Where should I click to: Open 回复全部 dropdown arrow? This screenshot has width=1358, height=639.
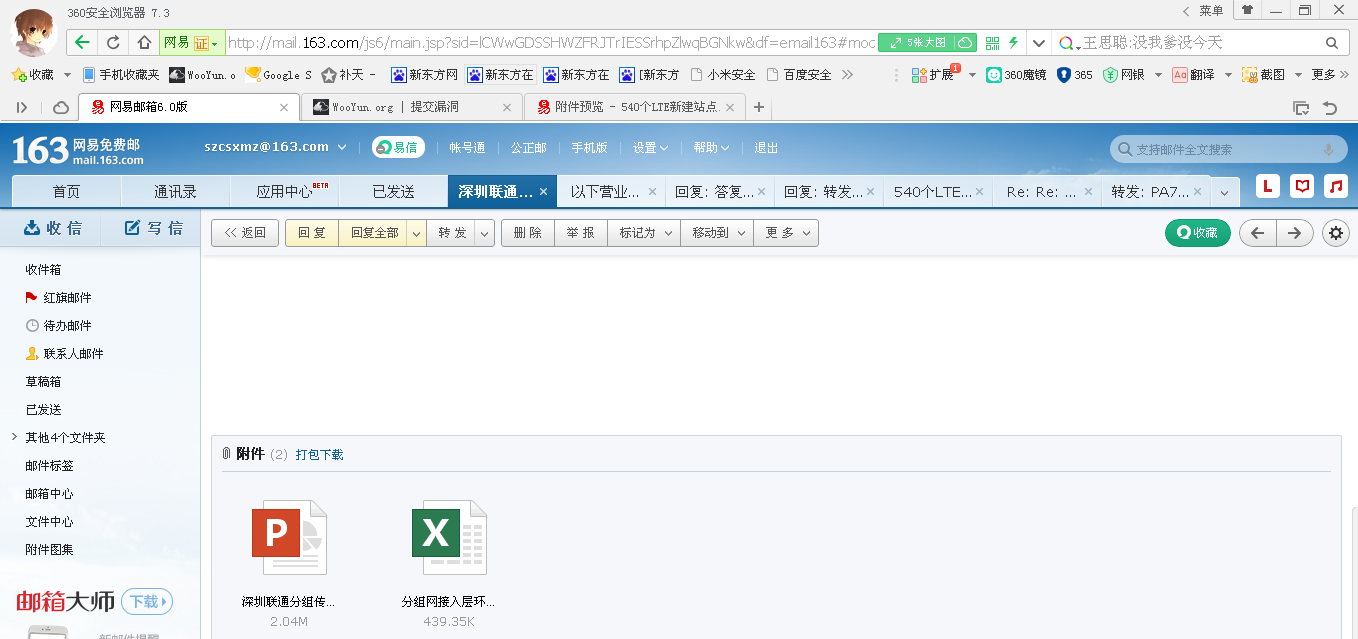(417, 233)
